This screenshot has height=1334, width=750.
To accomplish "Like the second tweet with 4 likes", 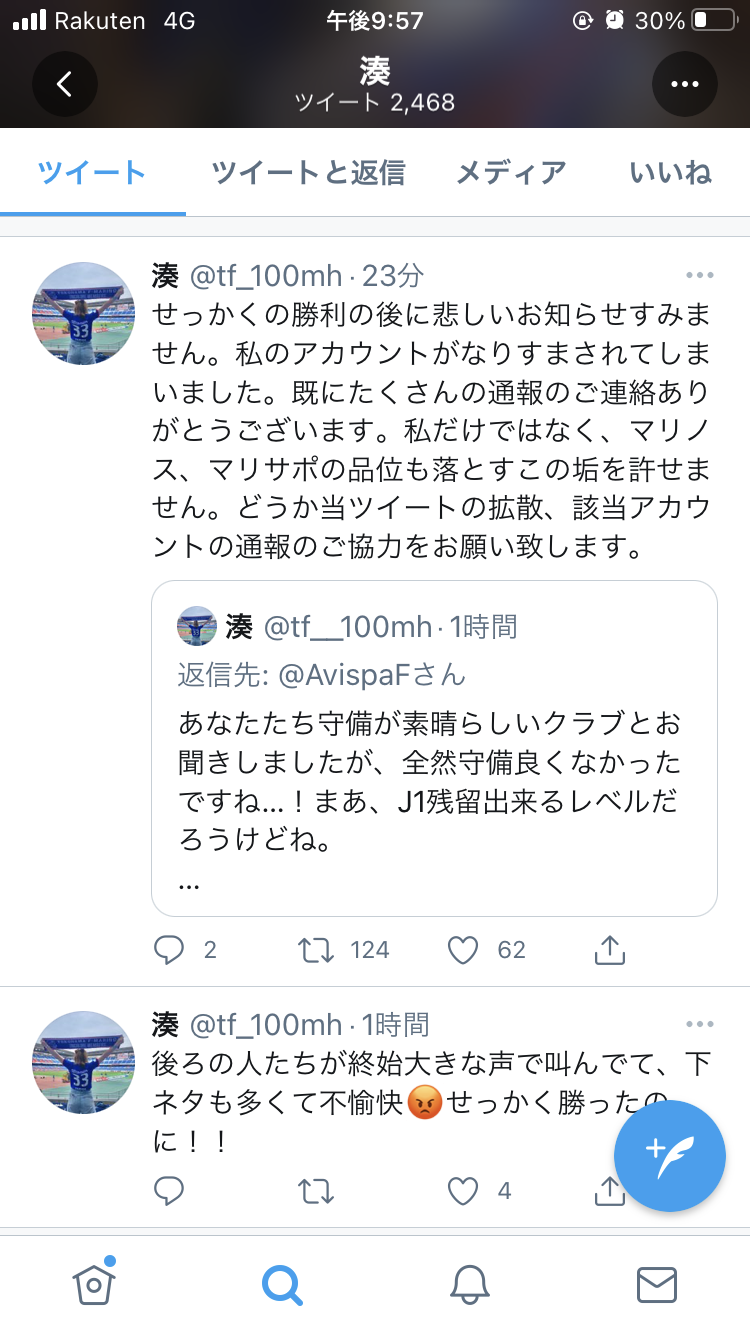I will (x=463, y=1190).
